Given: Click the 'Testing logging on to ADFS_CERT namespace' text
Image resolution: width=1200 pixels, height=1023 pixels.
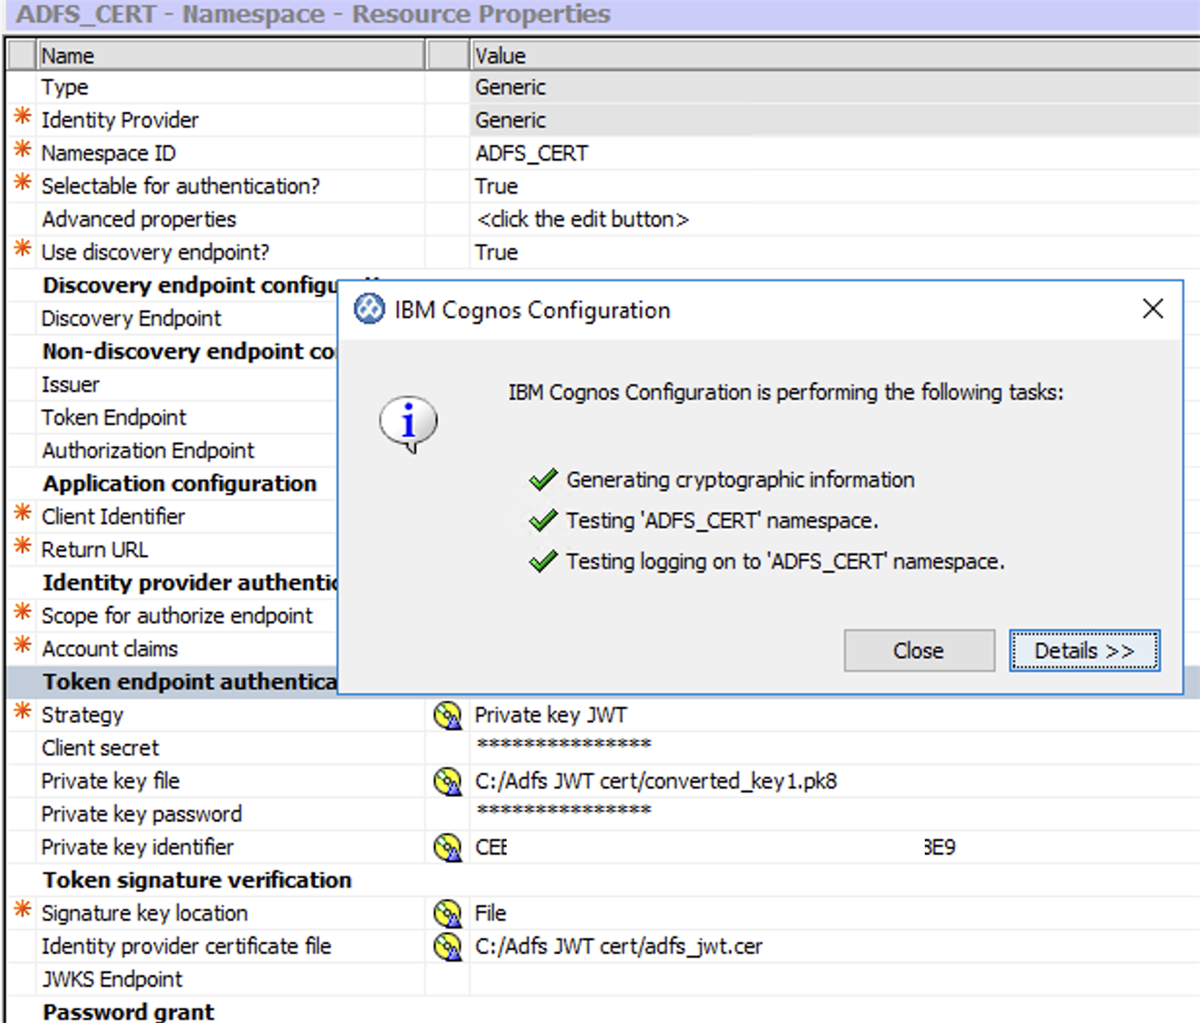Looking at the screenshot, I should point(785,562).
